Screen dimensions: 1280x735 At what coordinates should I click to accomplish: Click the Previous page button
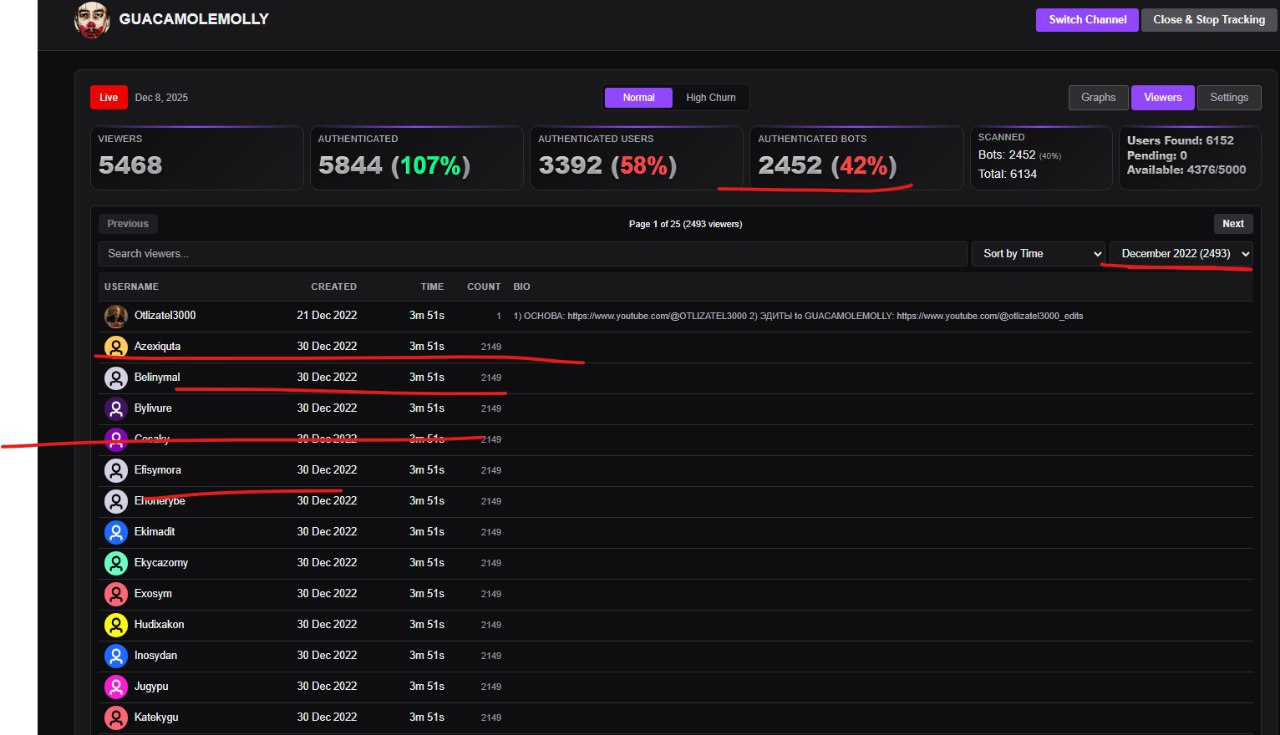click(x=128, y=224)
